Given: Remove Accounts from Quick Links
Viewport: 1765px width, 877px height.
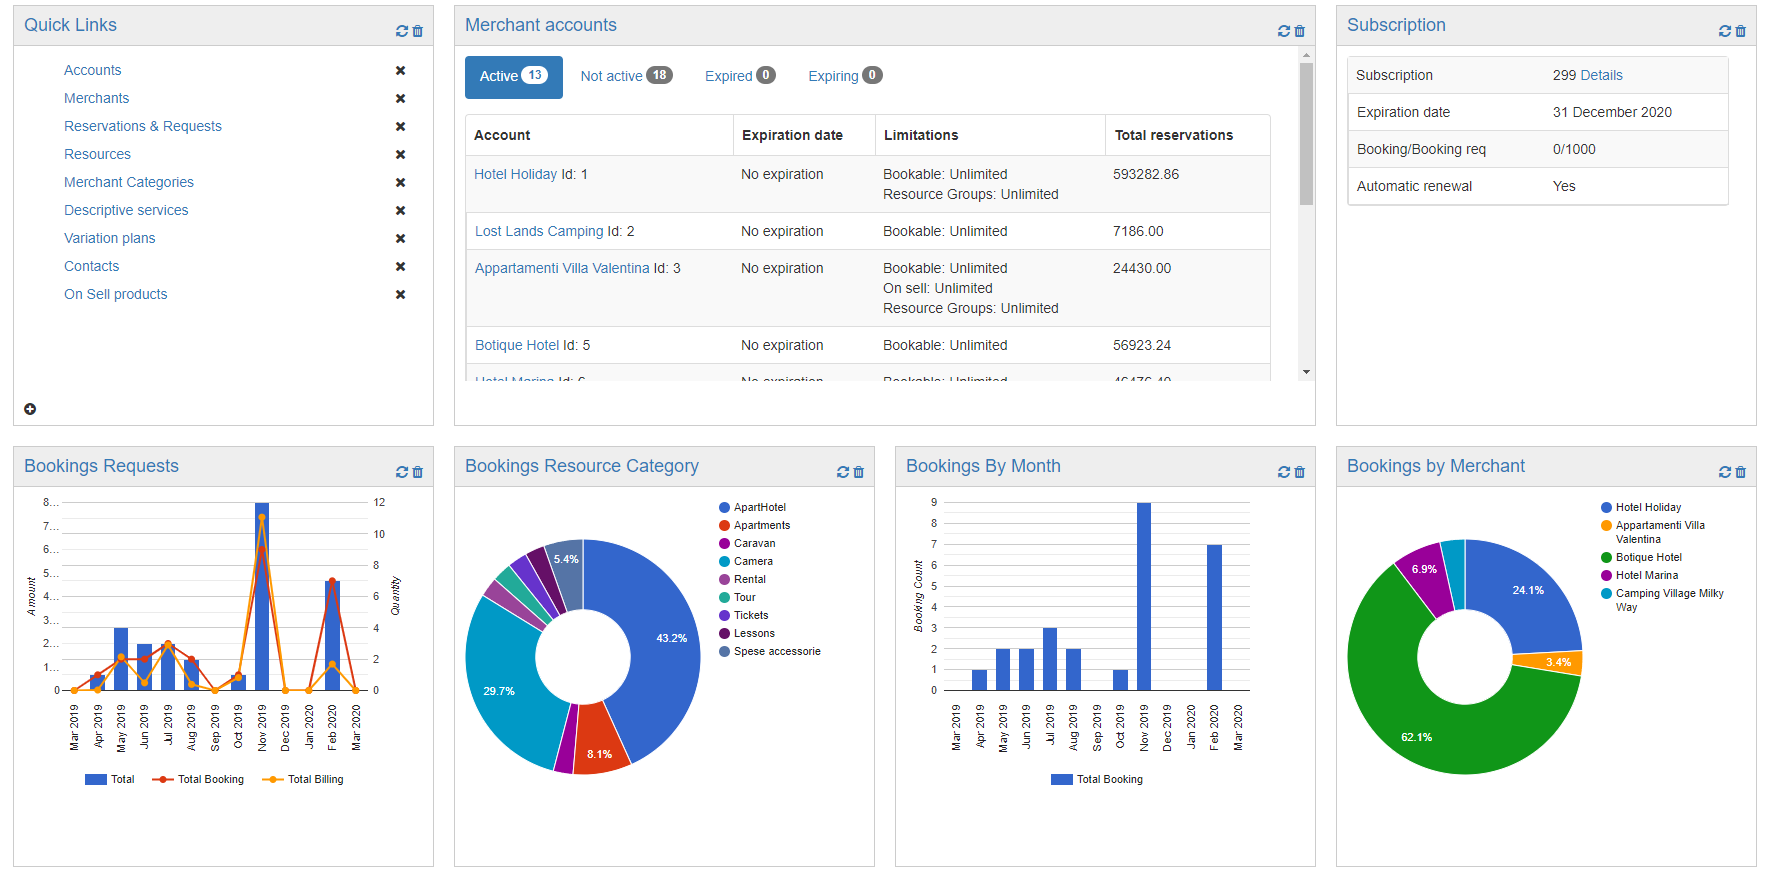Looking at the screenshot, I should click(x=400, y=70).
